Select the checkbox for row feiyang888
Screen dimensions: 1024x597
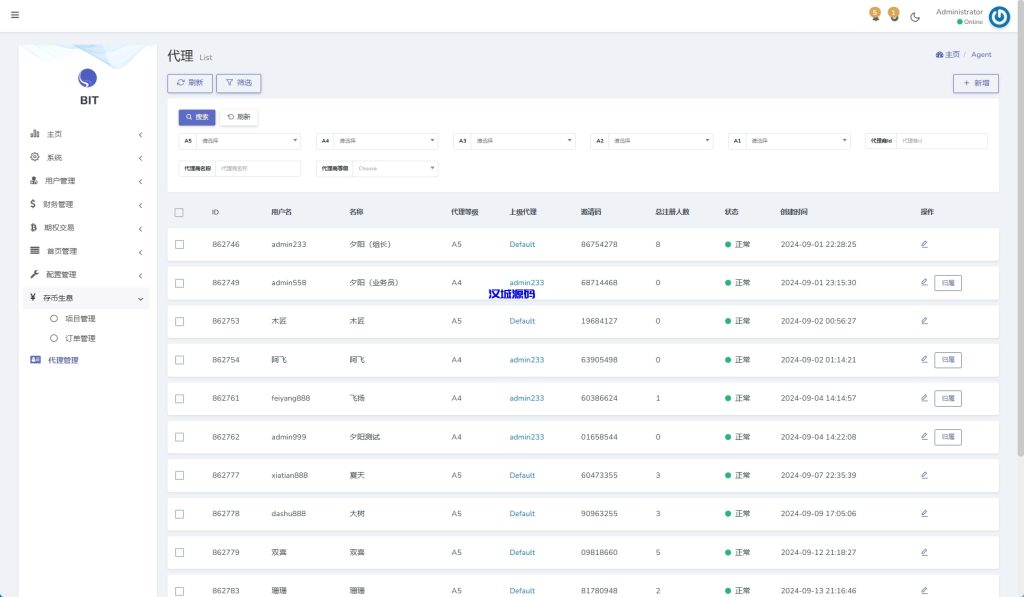pos(179,398)
